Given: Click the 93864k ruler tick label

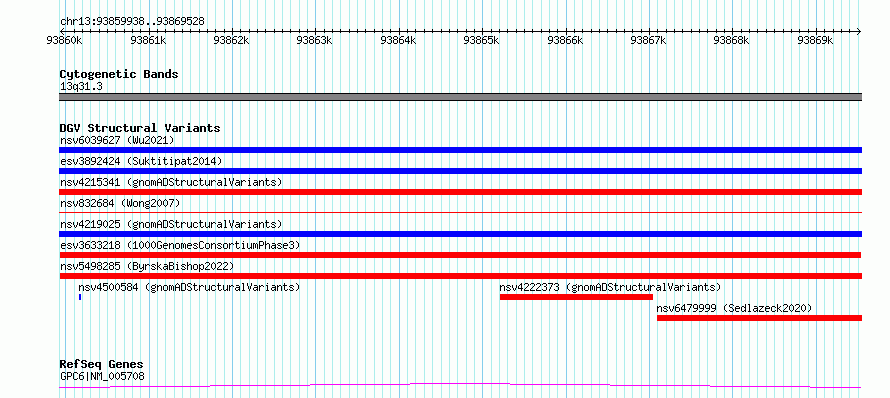Looking at the screenshot, I should [x=398, y=40].
